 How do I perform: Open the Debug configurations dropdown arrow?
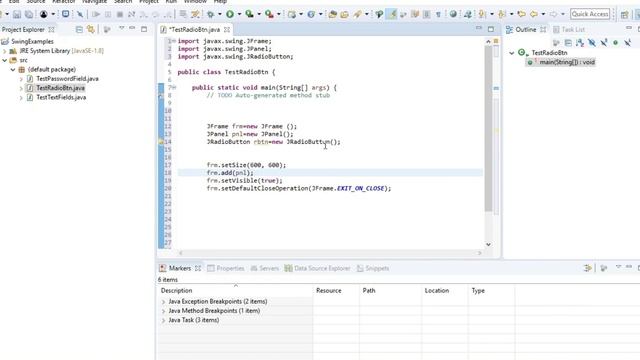coord(220,14)
